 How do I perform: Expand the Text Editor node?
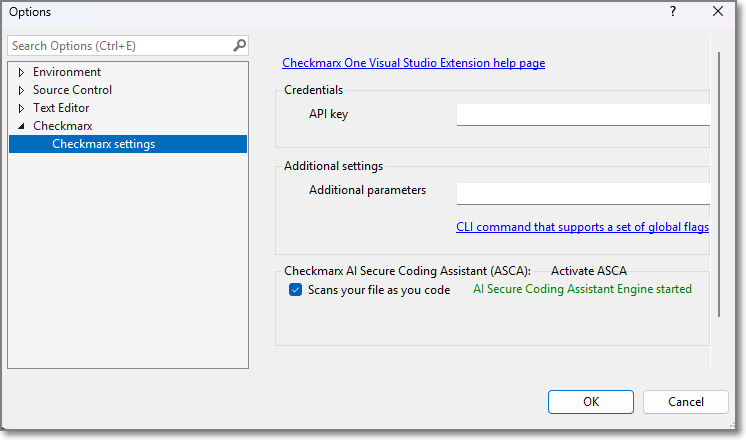[x=21, y=108]
